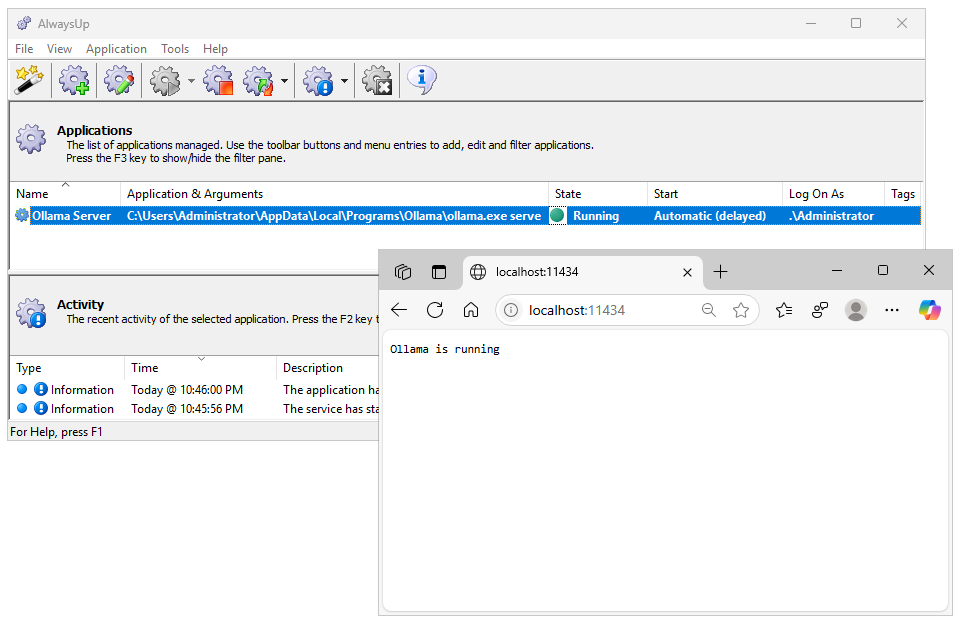Stop the application using the gear-stop icon
The width and height of the screenshot is (962, 623).
pos(218,80)
